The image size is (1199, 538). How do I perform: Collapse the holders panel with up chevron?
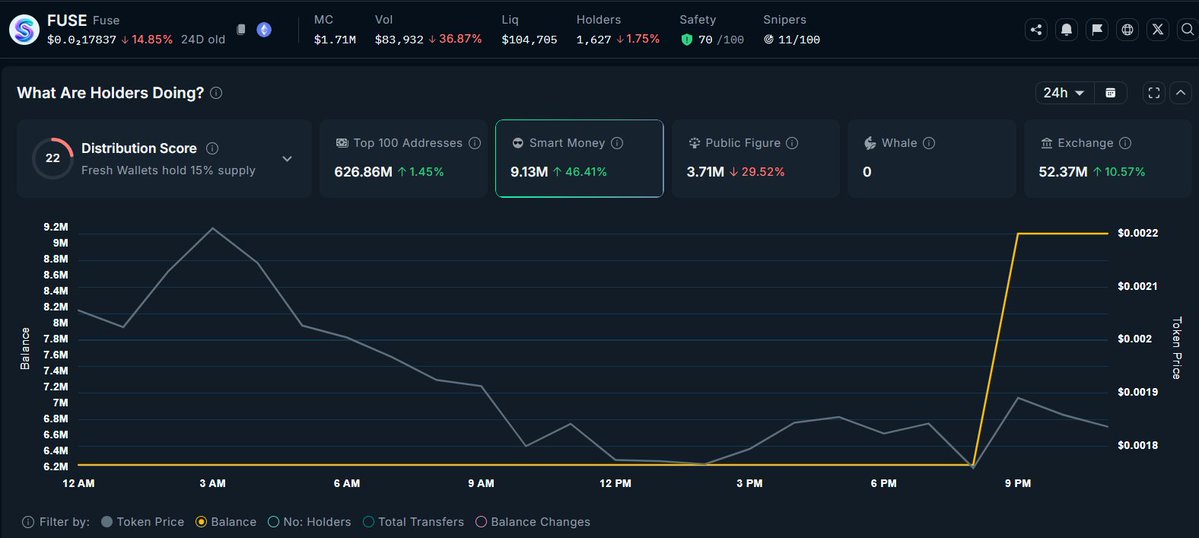(x=1181, y=93)
